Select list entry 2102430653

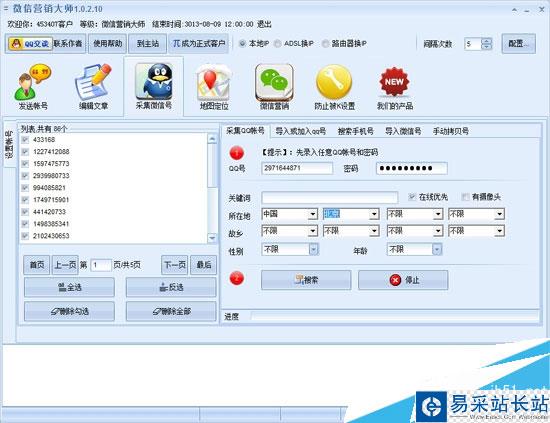pos(51,236)
